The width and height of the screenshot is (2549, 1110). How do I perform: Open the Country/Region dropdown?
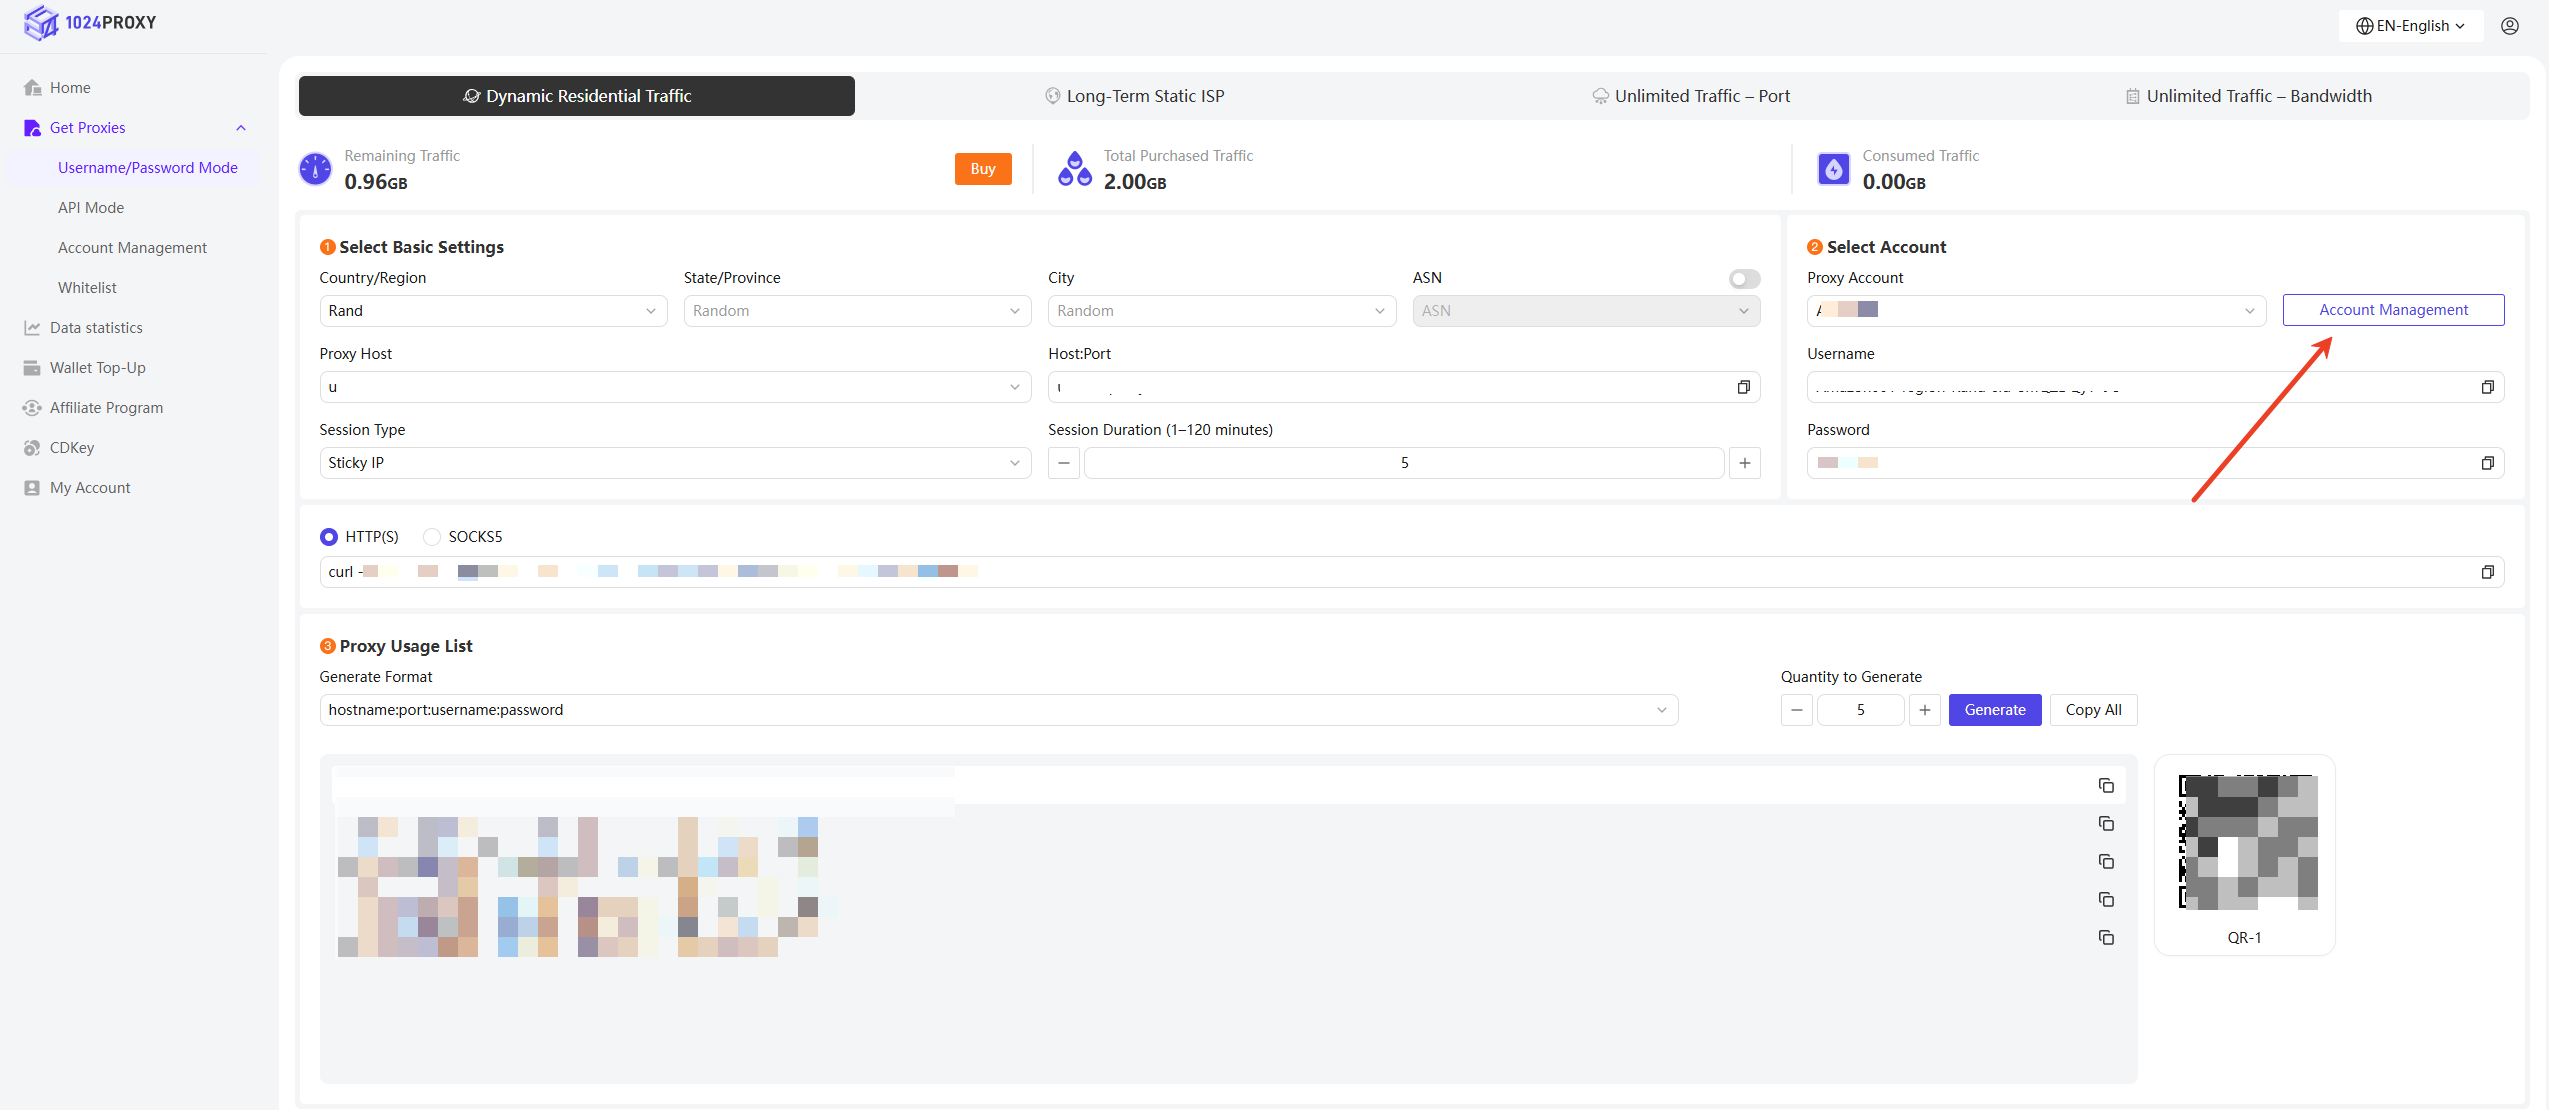(x=492, y=311)
